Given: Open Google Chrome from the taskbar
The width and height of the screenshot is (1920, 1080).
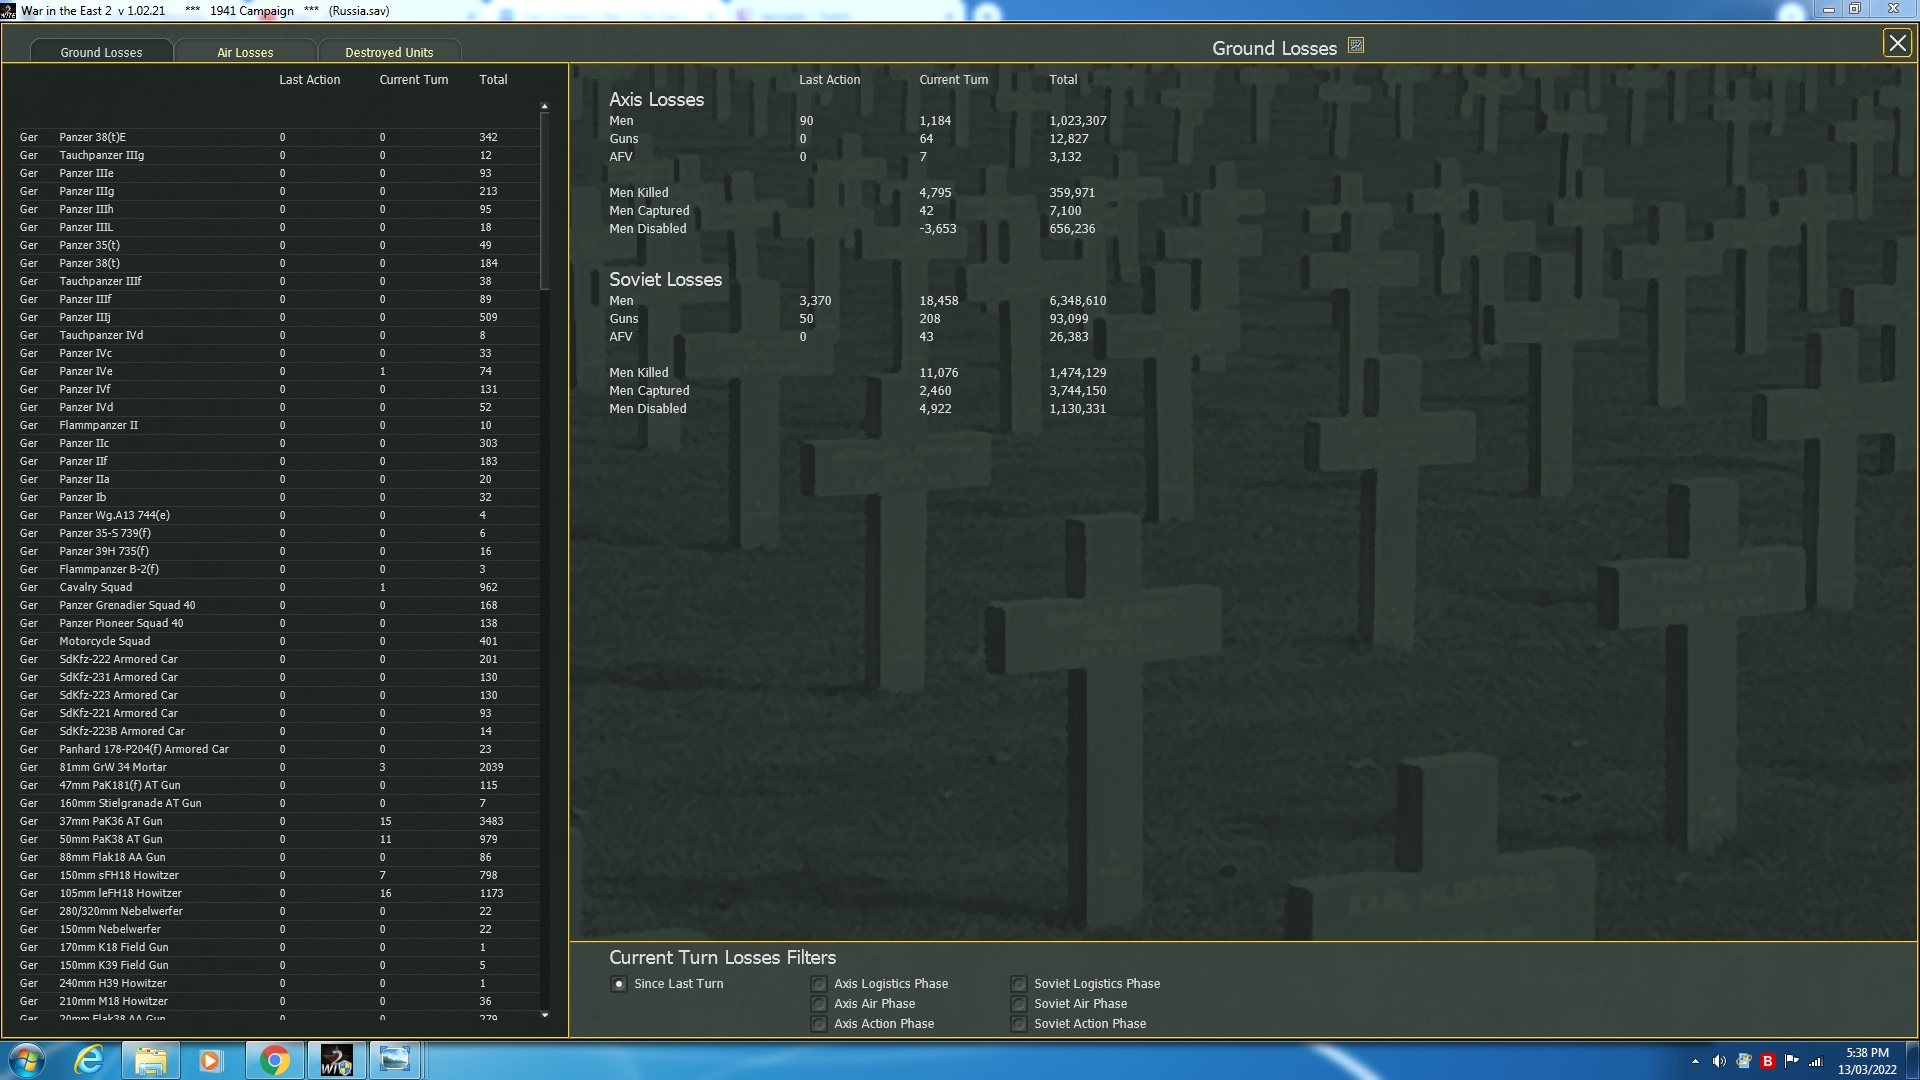Looking at the screenshot, I should pyautogui.click(x=273, y=1060).
